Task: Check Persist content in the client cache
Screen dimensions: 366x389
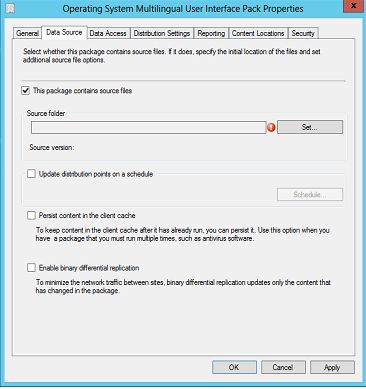Action: [x=31, y=215]
